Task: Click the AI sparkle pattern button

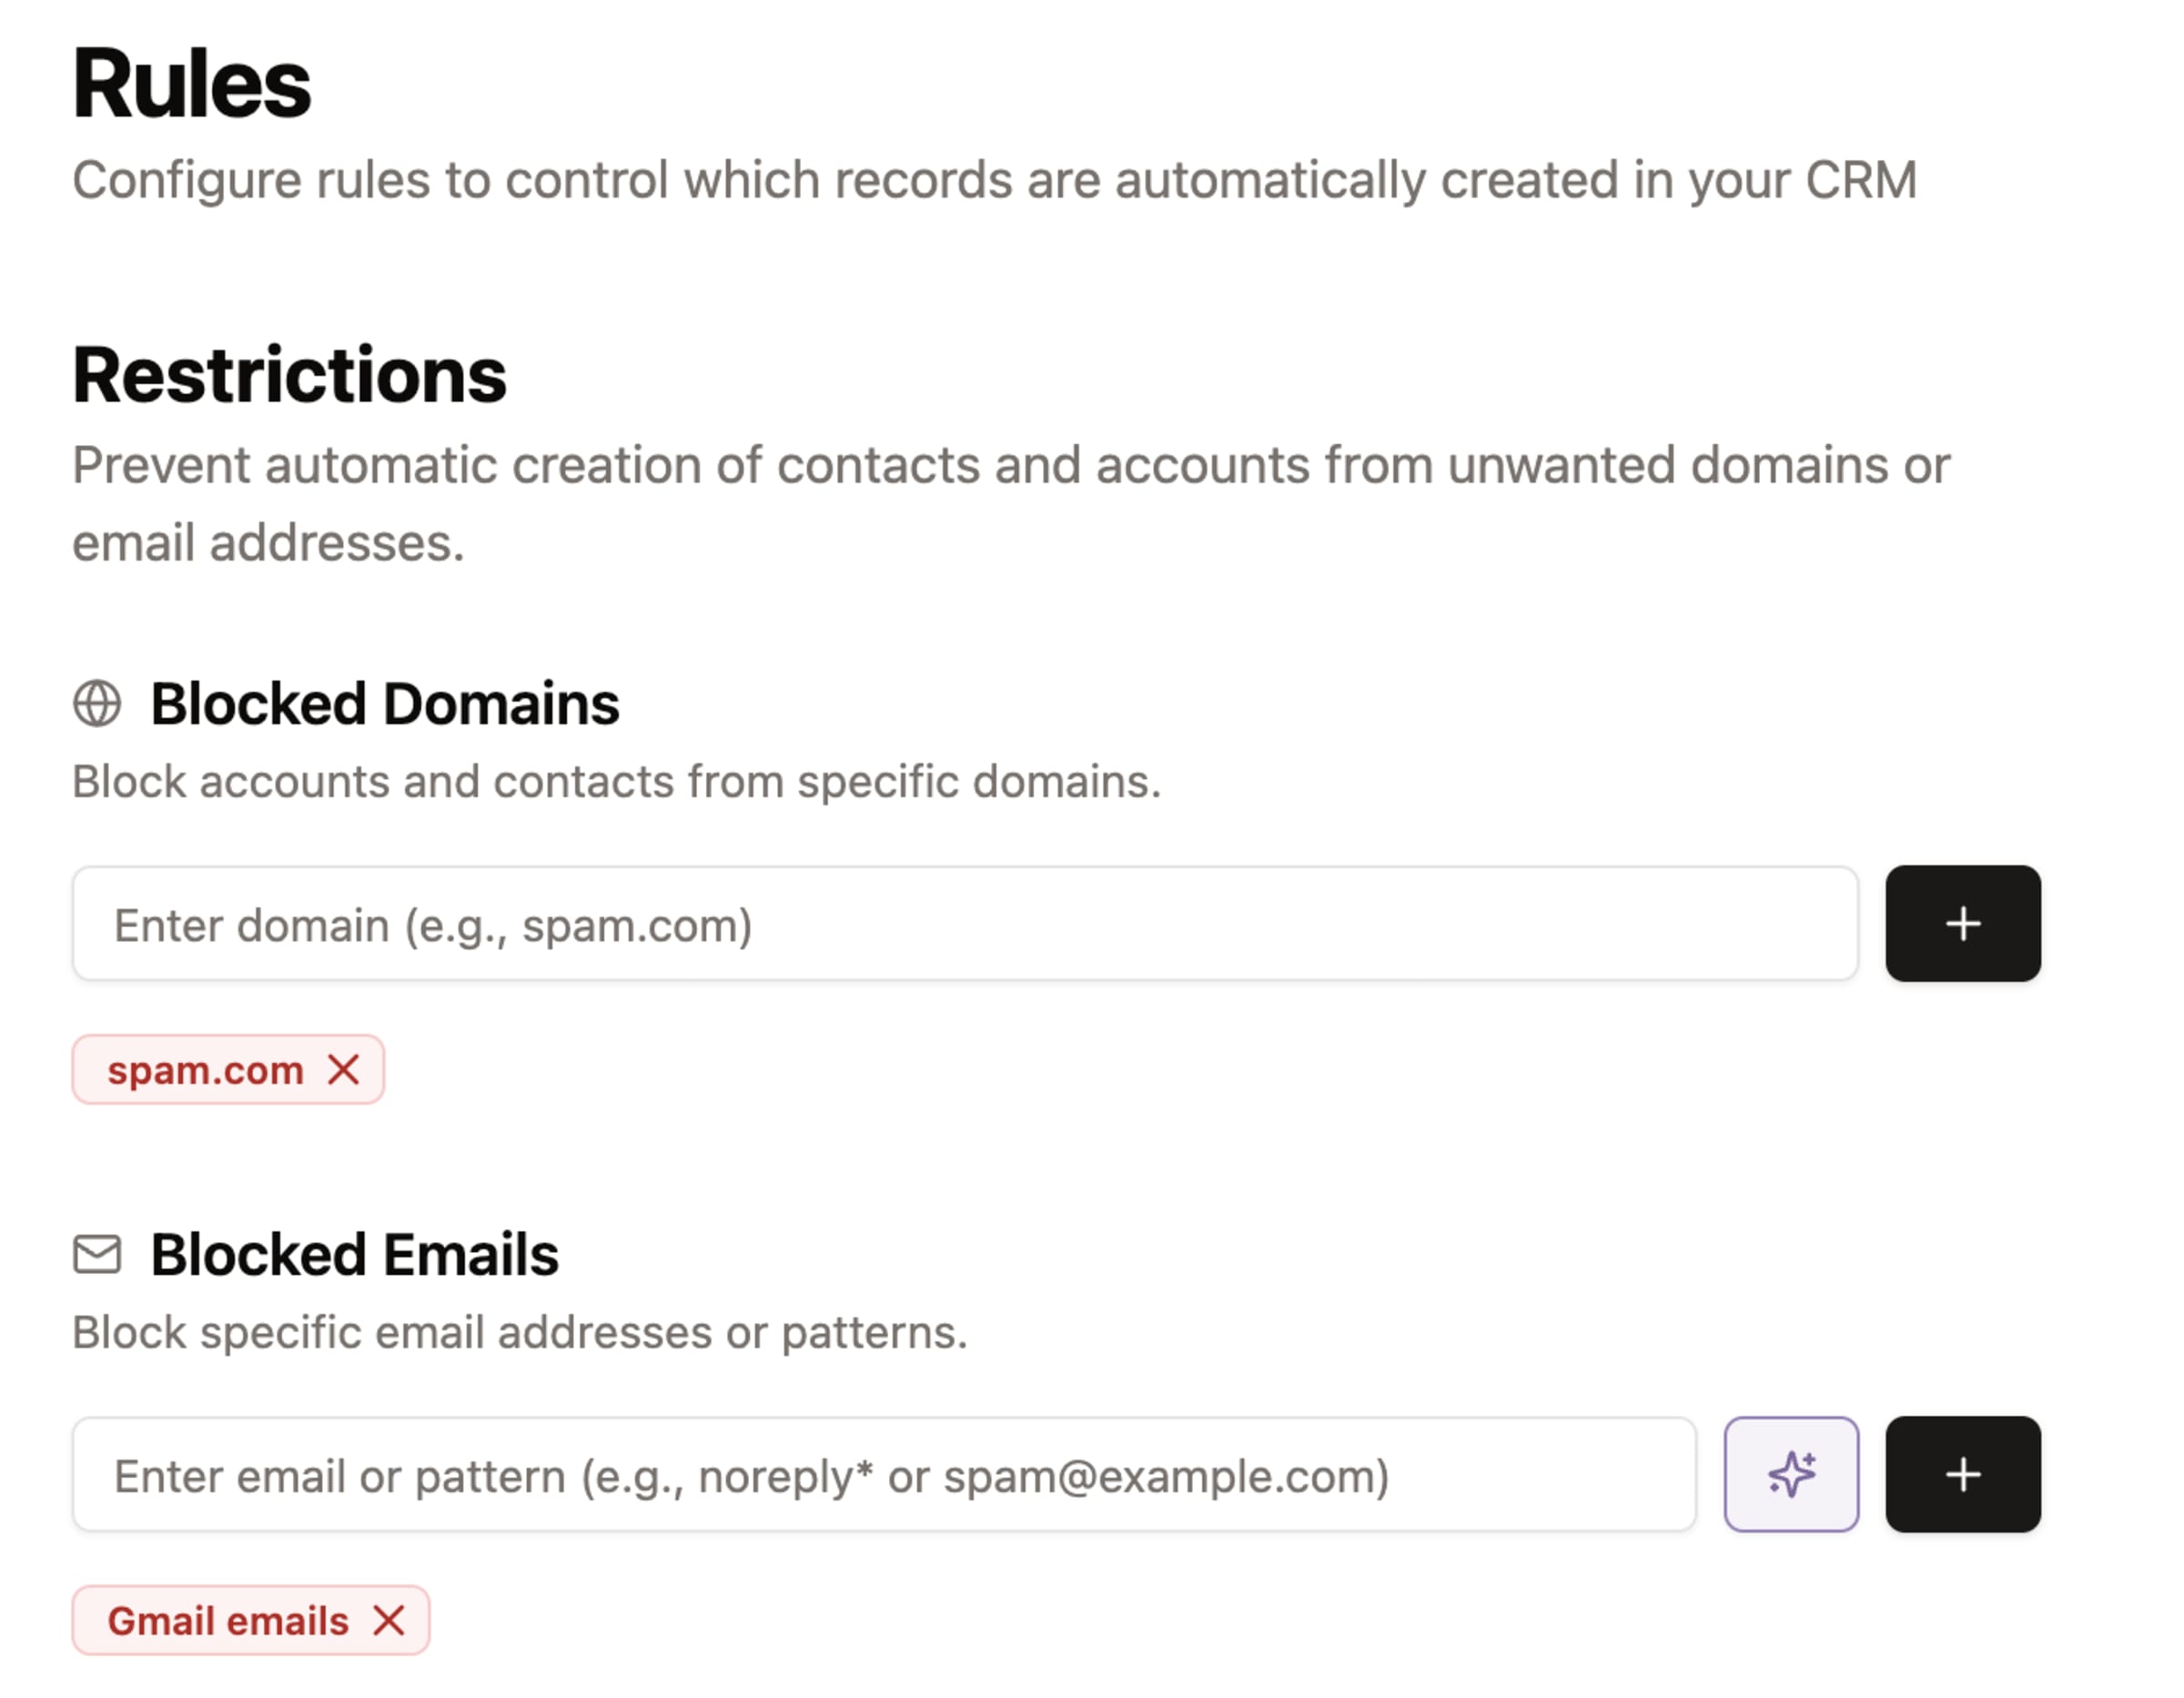Action: pos(1790,1474)
